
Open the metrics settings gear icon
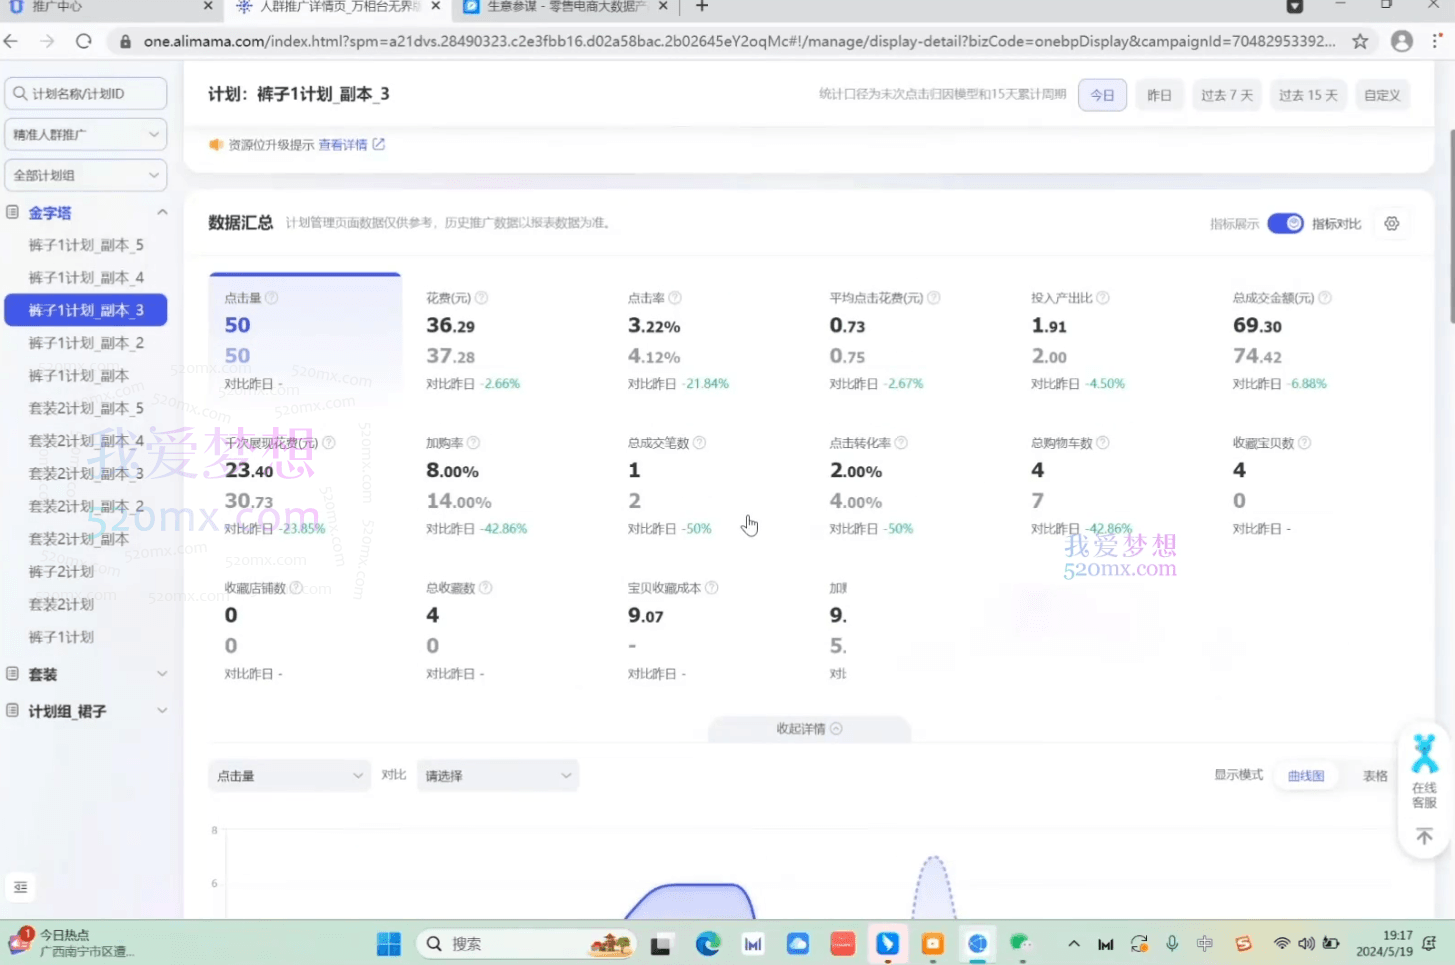(x=1391, y=223)
